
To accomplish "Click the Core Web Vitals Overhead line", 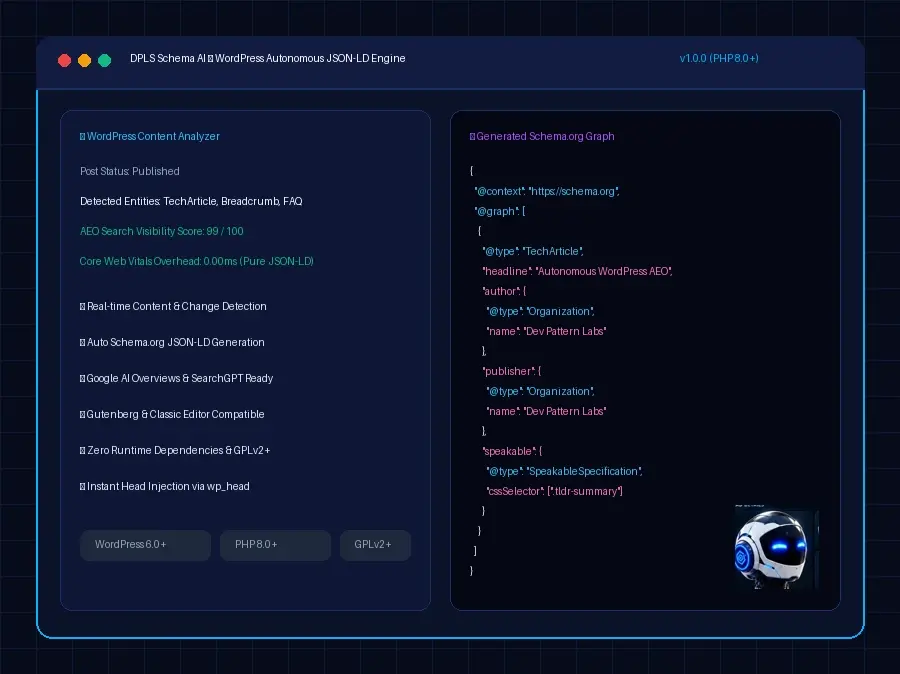I will pyautogui.click(x=196, y=261).
